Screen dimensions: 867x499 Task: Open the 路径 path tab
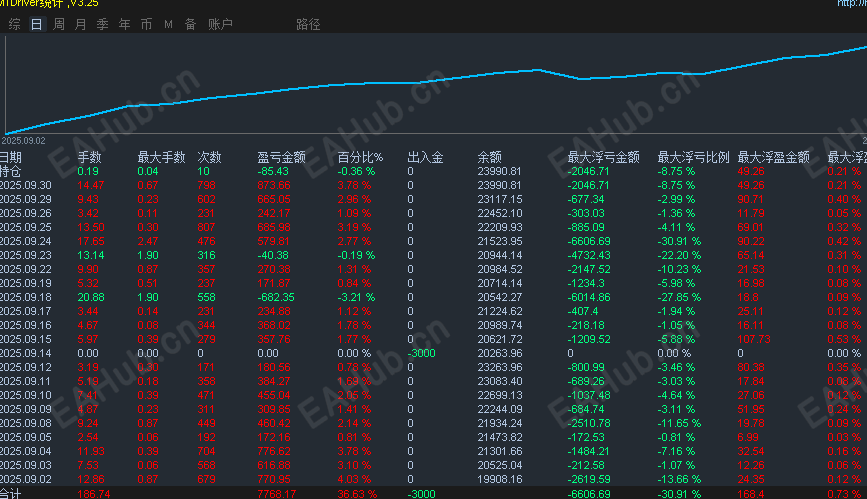[x=308, y=24]
